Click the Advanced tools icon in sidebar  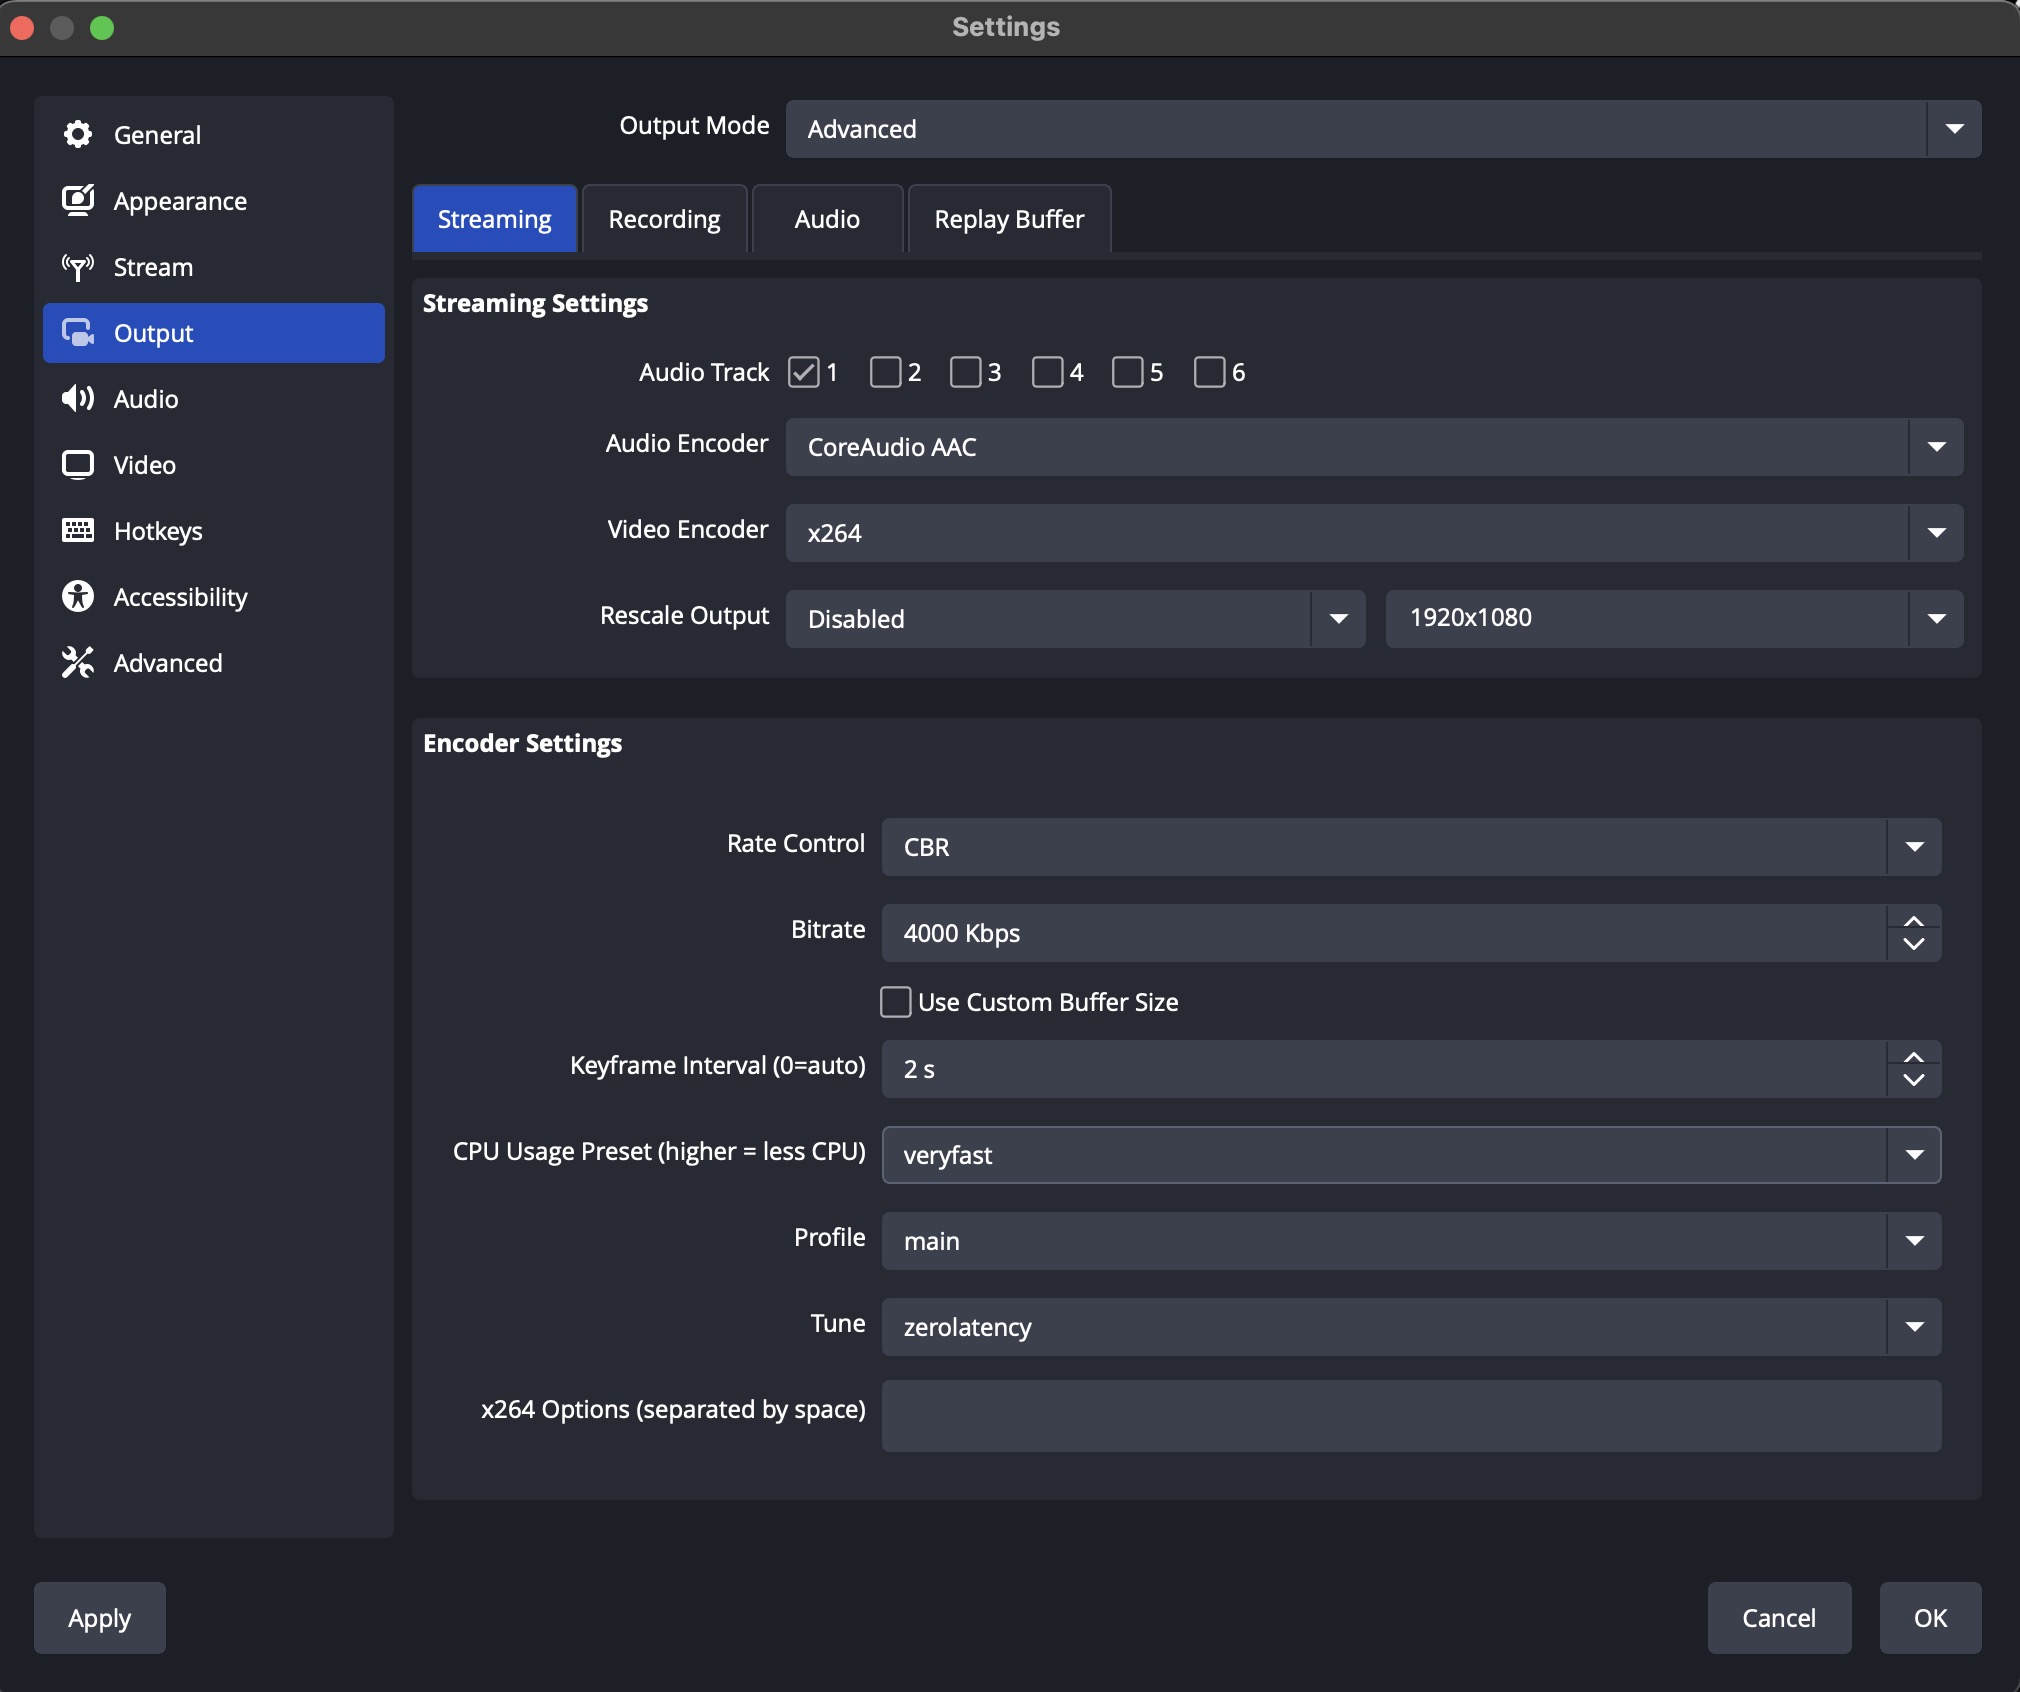coord(78,663)
